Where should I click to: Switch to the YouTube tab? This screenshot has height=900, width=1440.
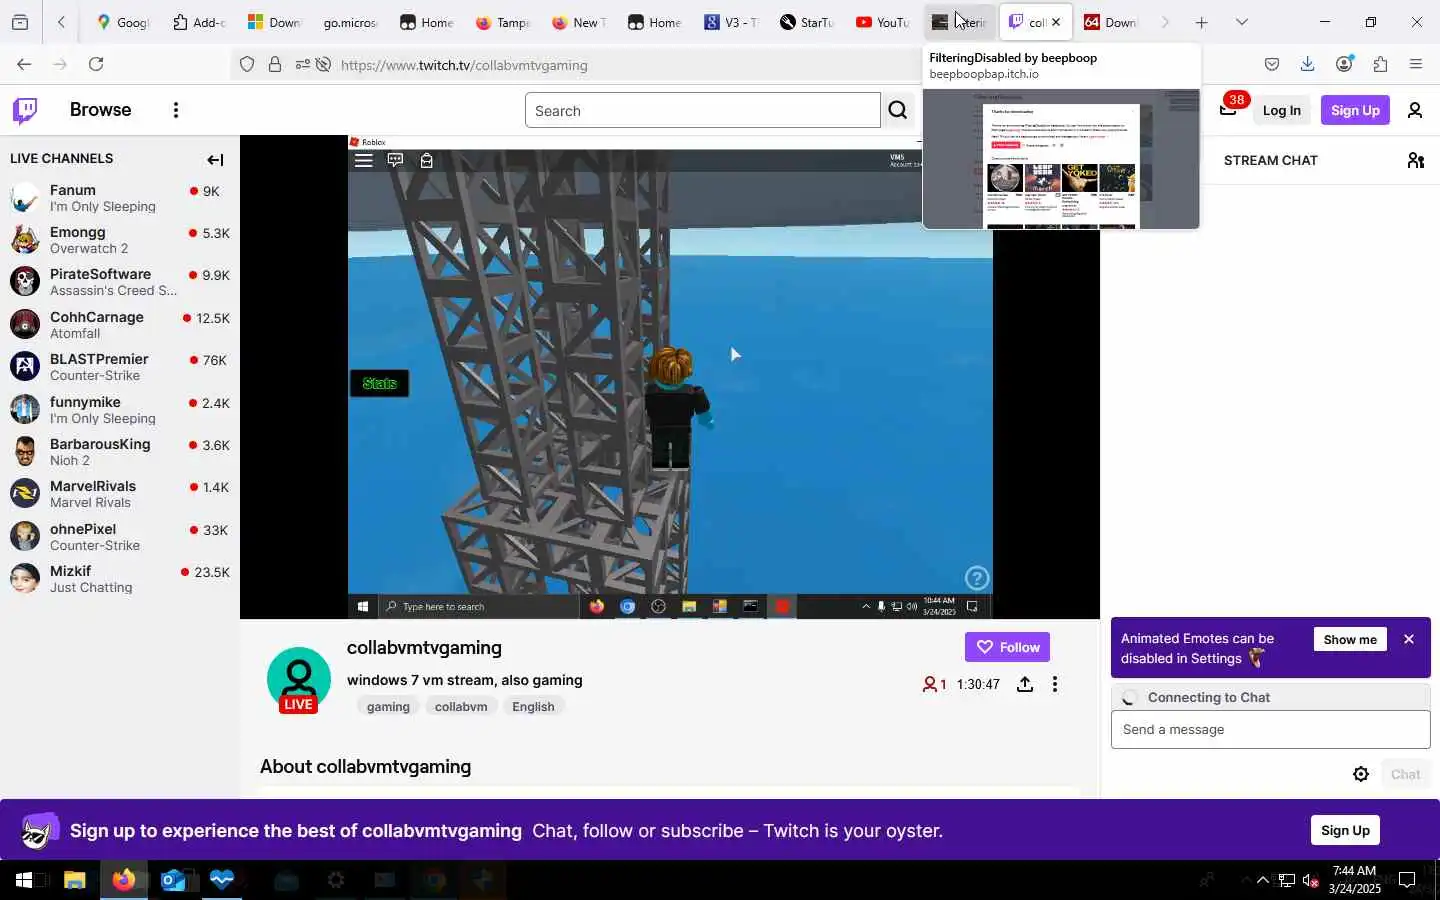click(x=884, y=22)
